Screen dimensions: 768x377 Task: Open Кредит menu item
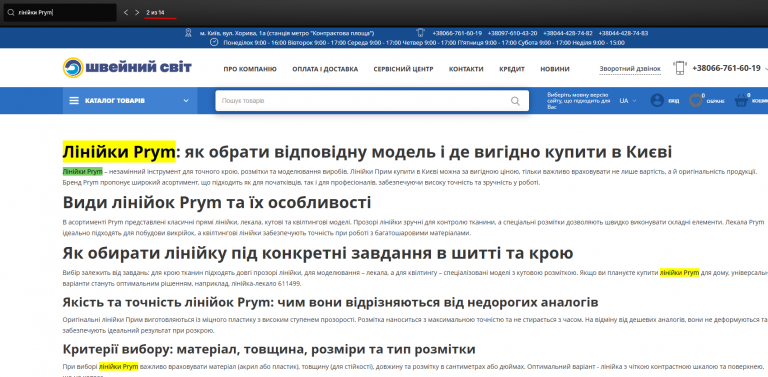click(512, 69)
